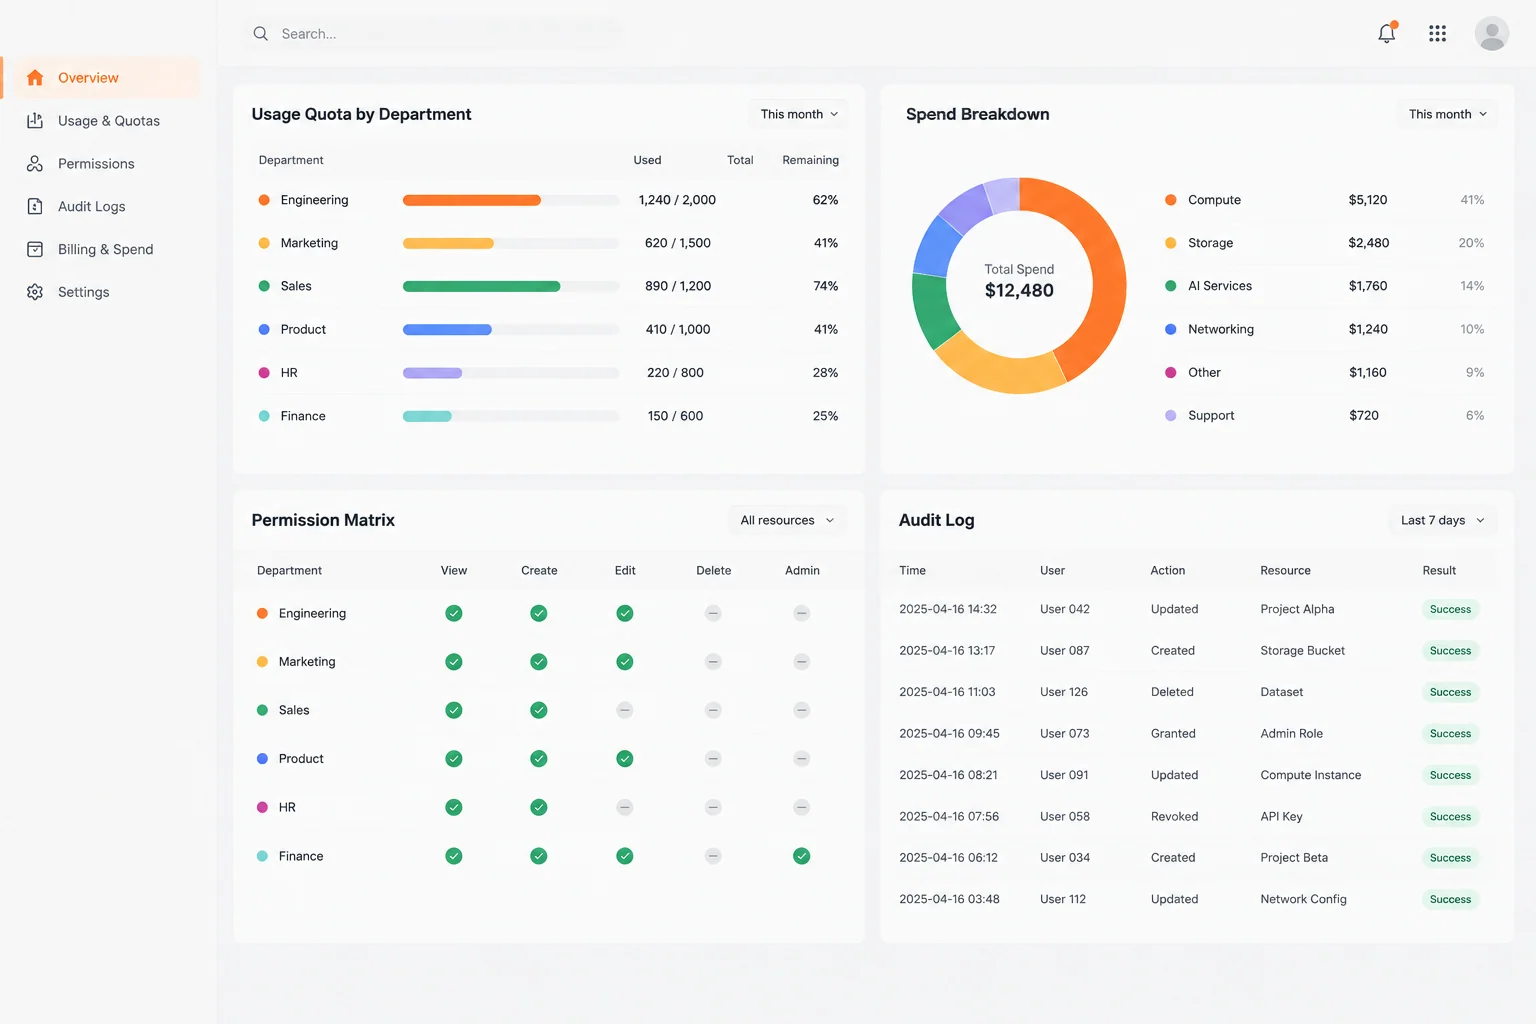Click Storage amount $2,480

coord(1368,243)
